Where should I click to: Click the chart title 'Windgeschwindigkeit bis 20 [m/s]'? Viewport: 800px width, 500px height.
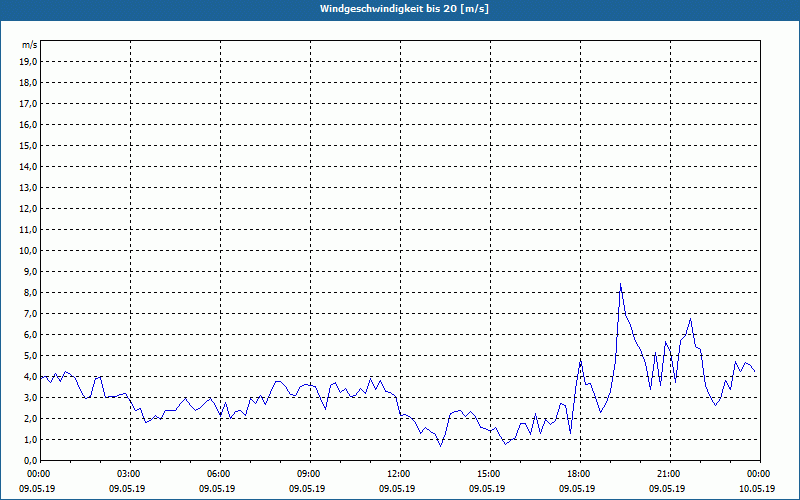tap(404, 9)
